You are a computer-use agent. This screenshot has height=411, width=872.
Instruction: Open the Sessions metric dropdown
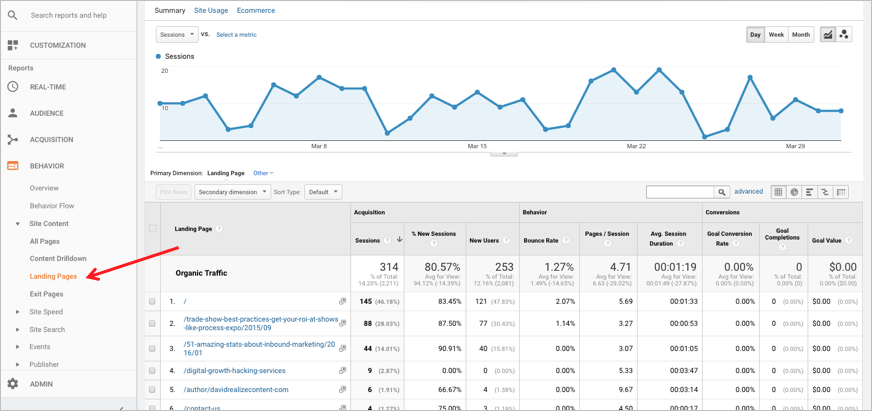pyautogui.click(x=177, y=34)
